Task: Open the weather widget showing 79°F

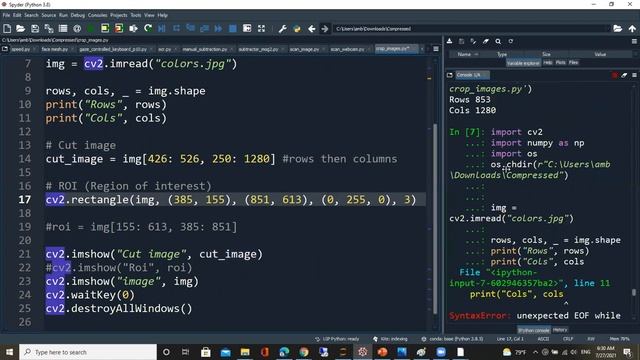Action: [x=514, y=352]
